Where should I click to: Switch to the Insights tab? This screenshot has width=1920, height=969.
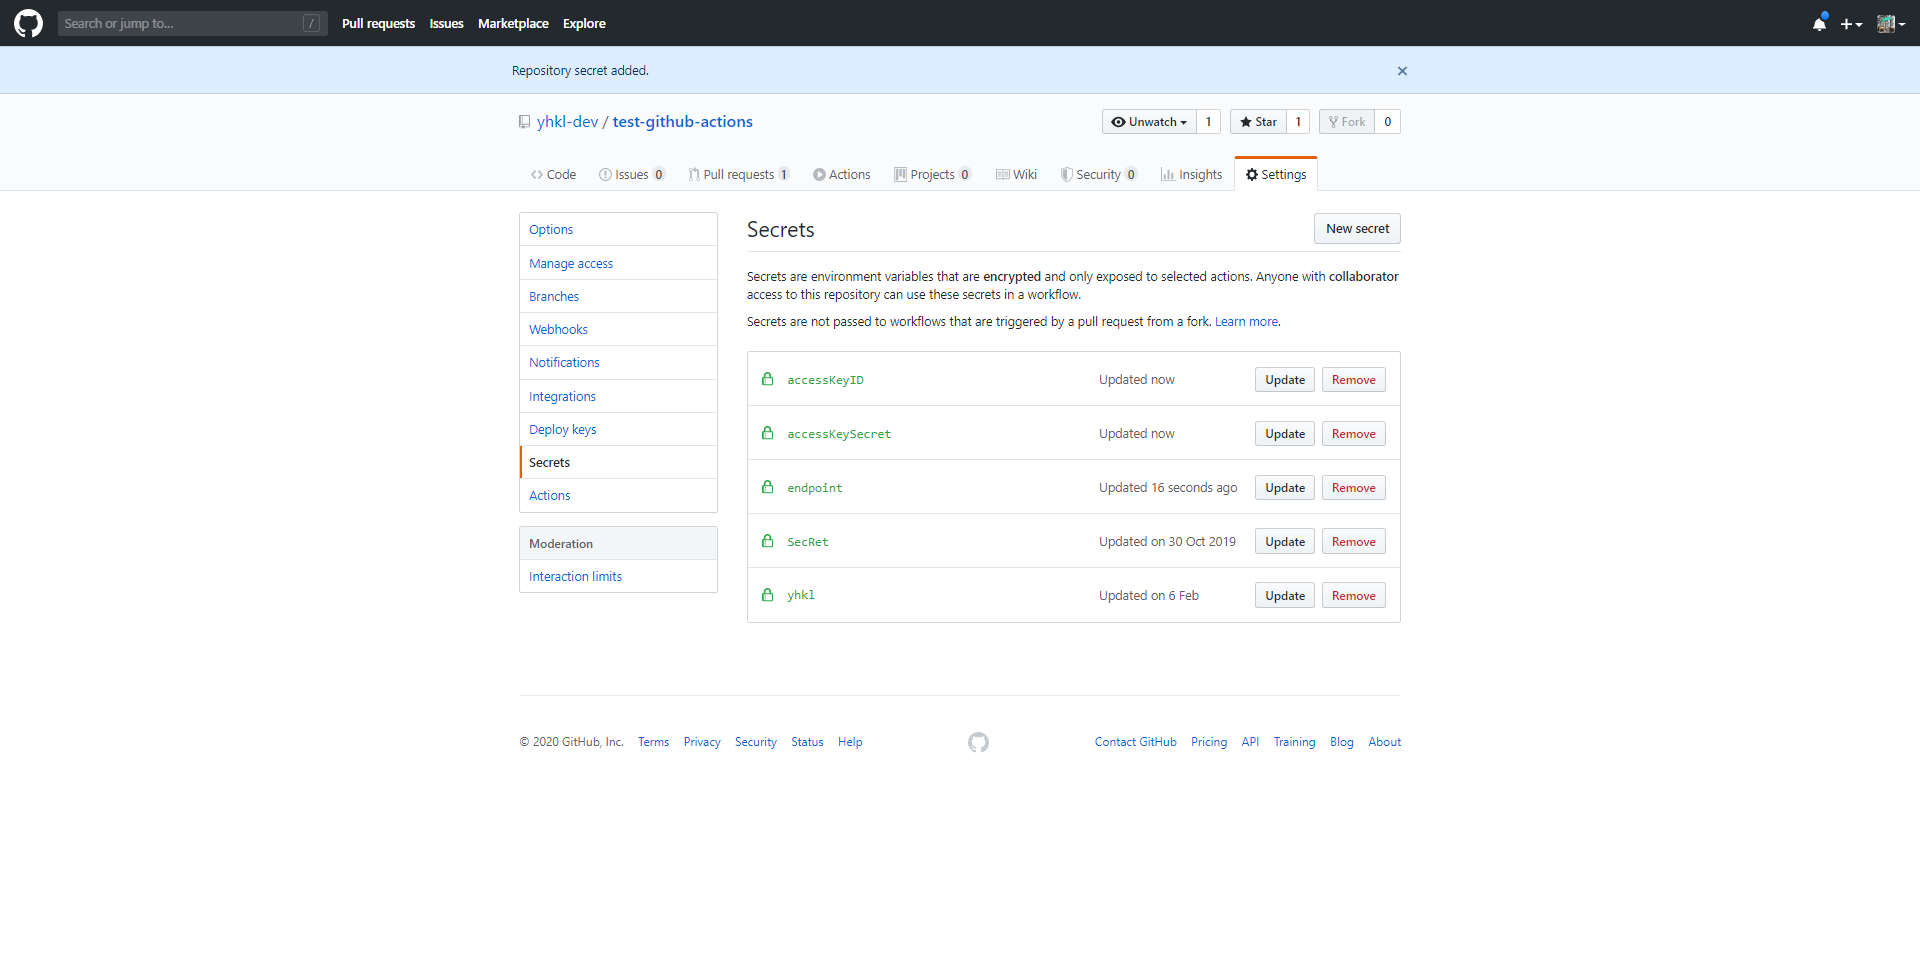coord(1192,175)
